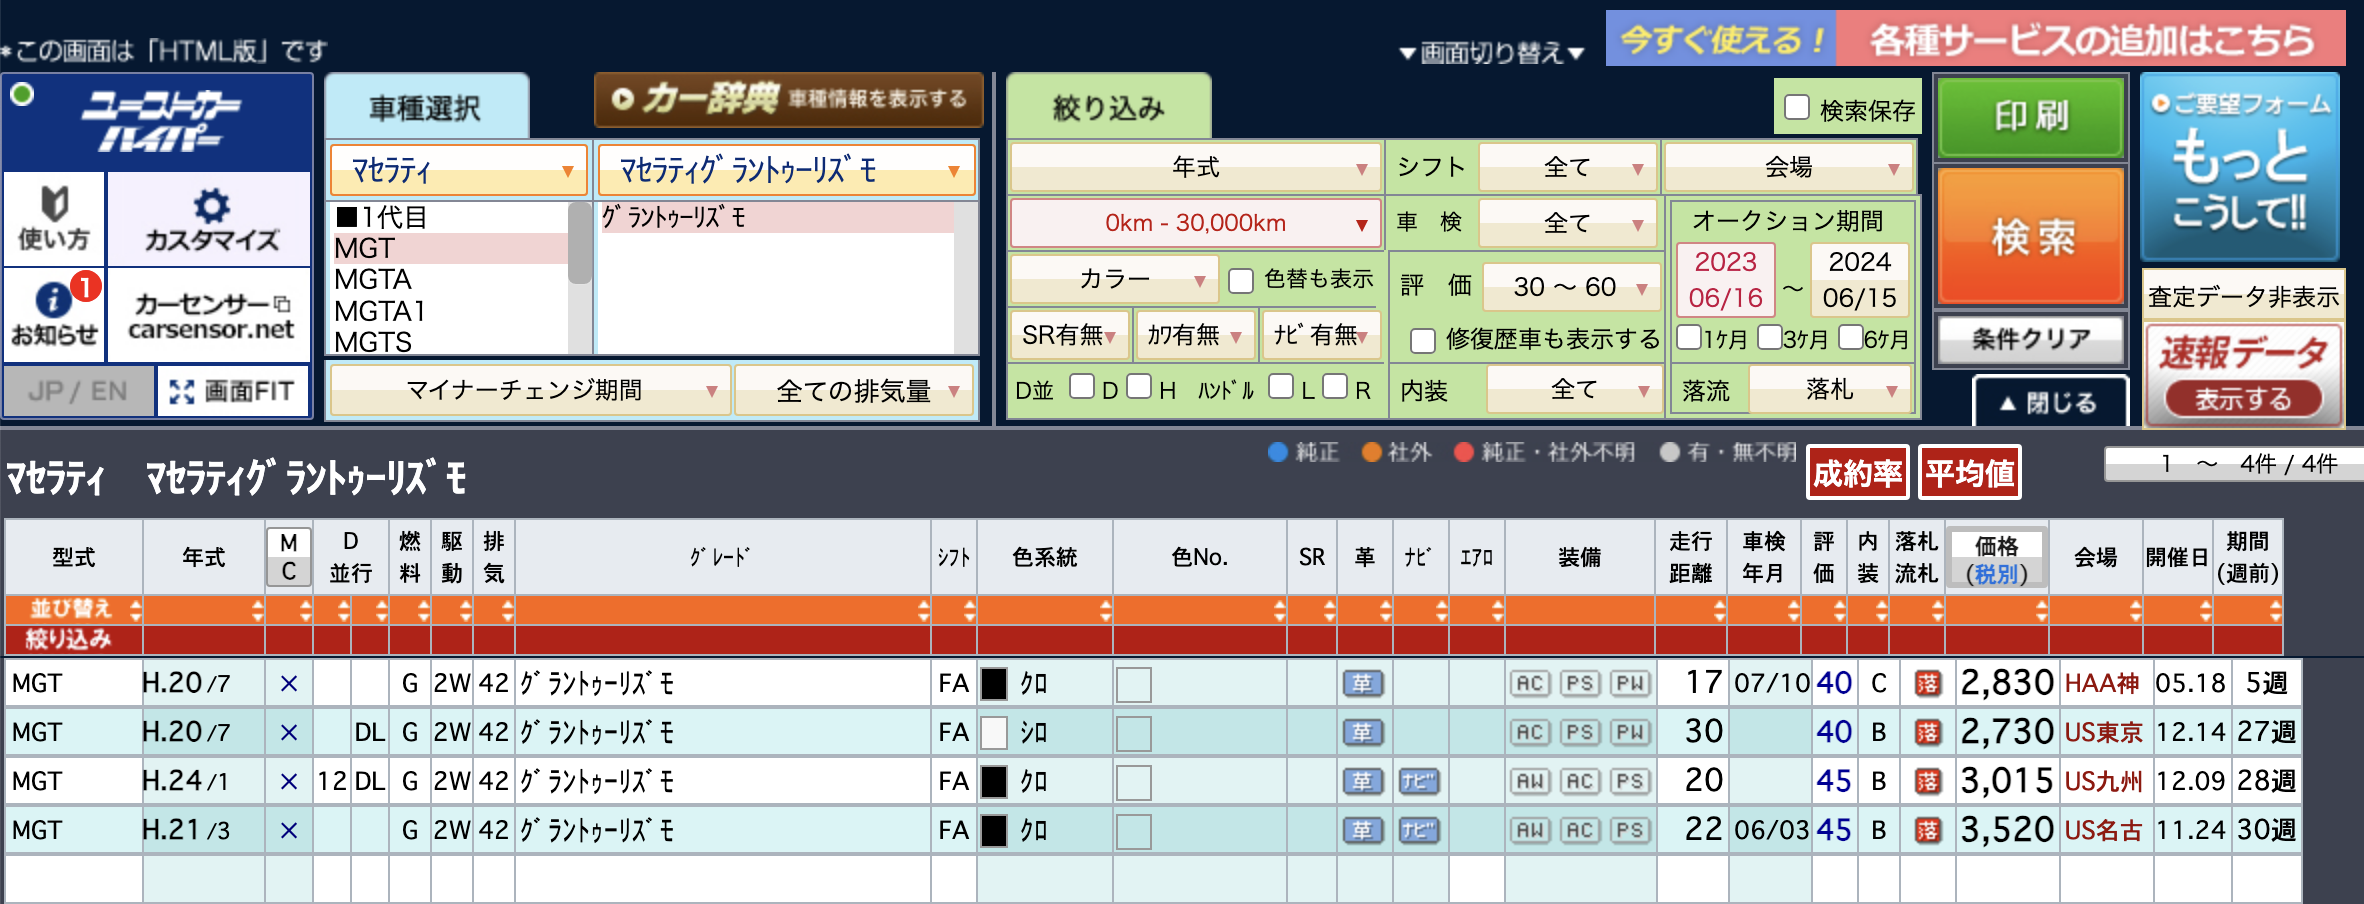
Task: Tick the 3ヶ月 period checkbox
Action: pos(1769,337)
